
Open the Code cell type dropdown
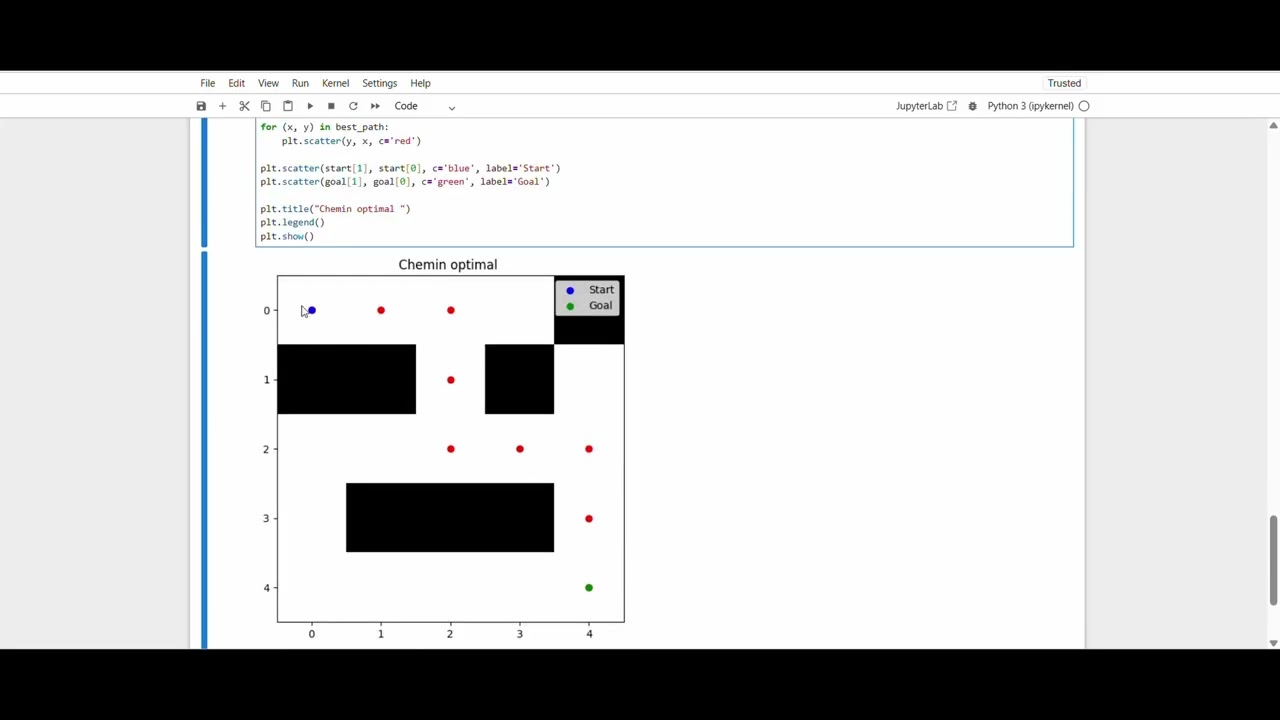(x=424, y=106)
